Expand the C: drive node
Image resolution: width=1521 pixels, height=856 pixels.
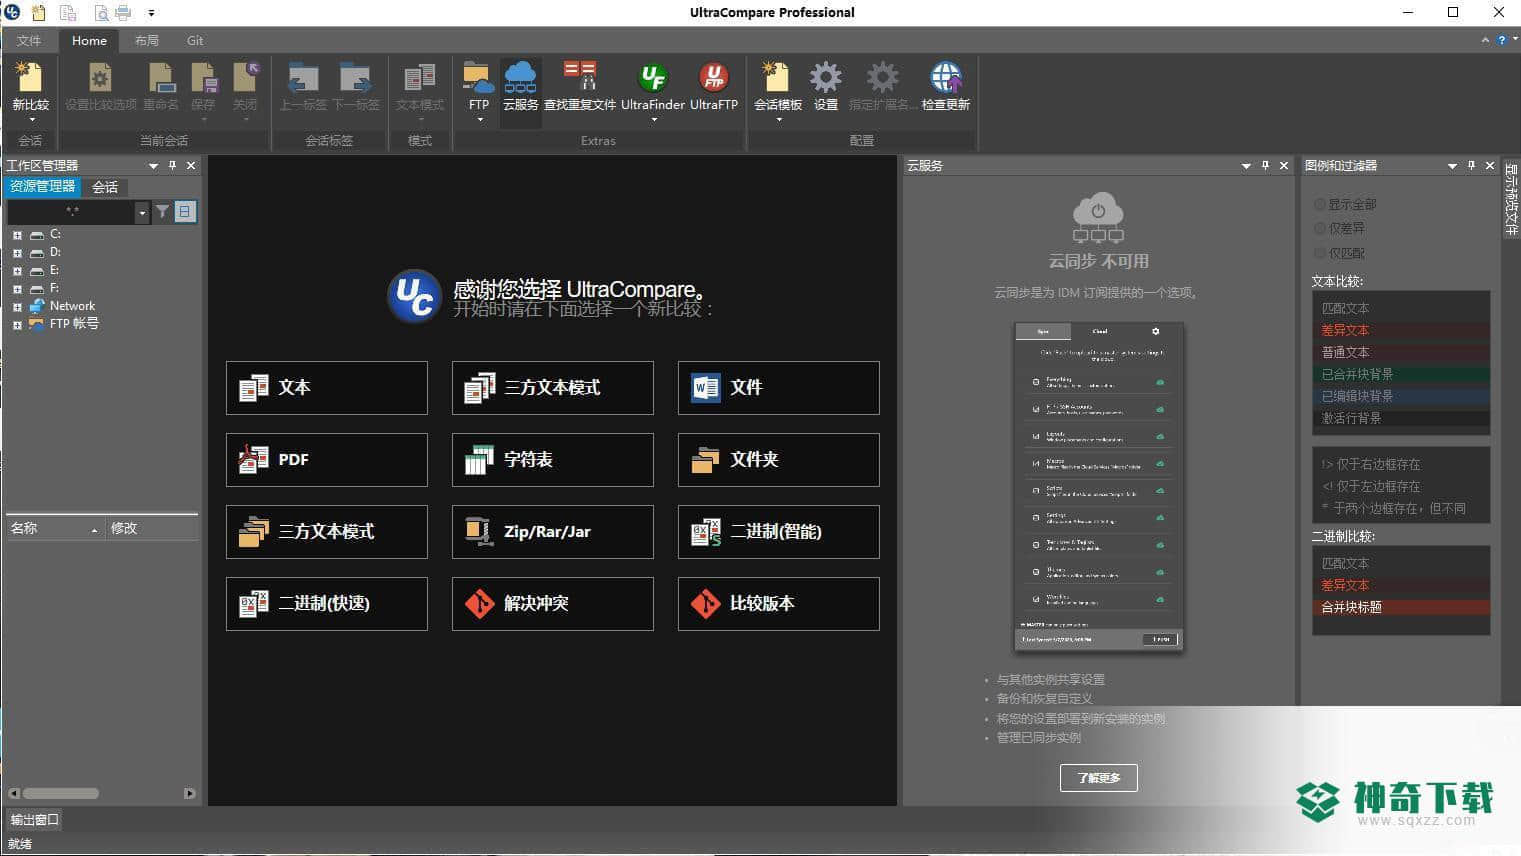point(17,235)
